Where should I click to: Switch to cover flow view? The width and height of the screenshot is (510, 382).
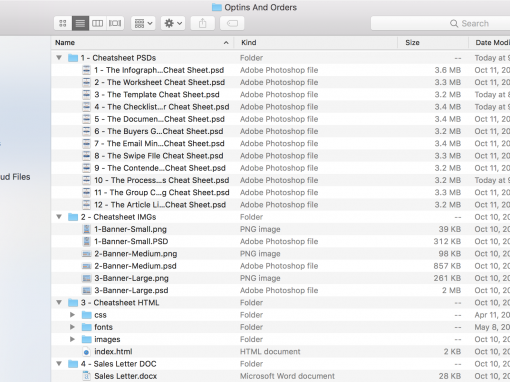[x=115, y=23]
